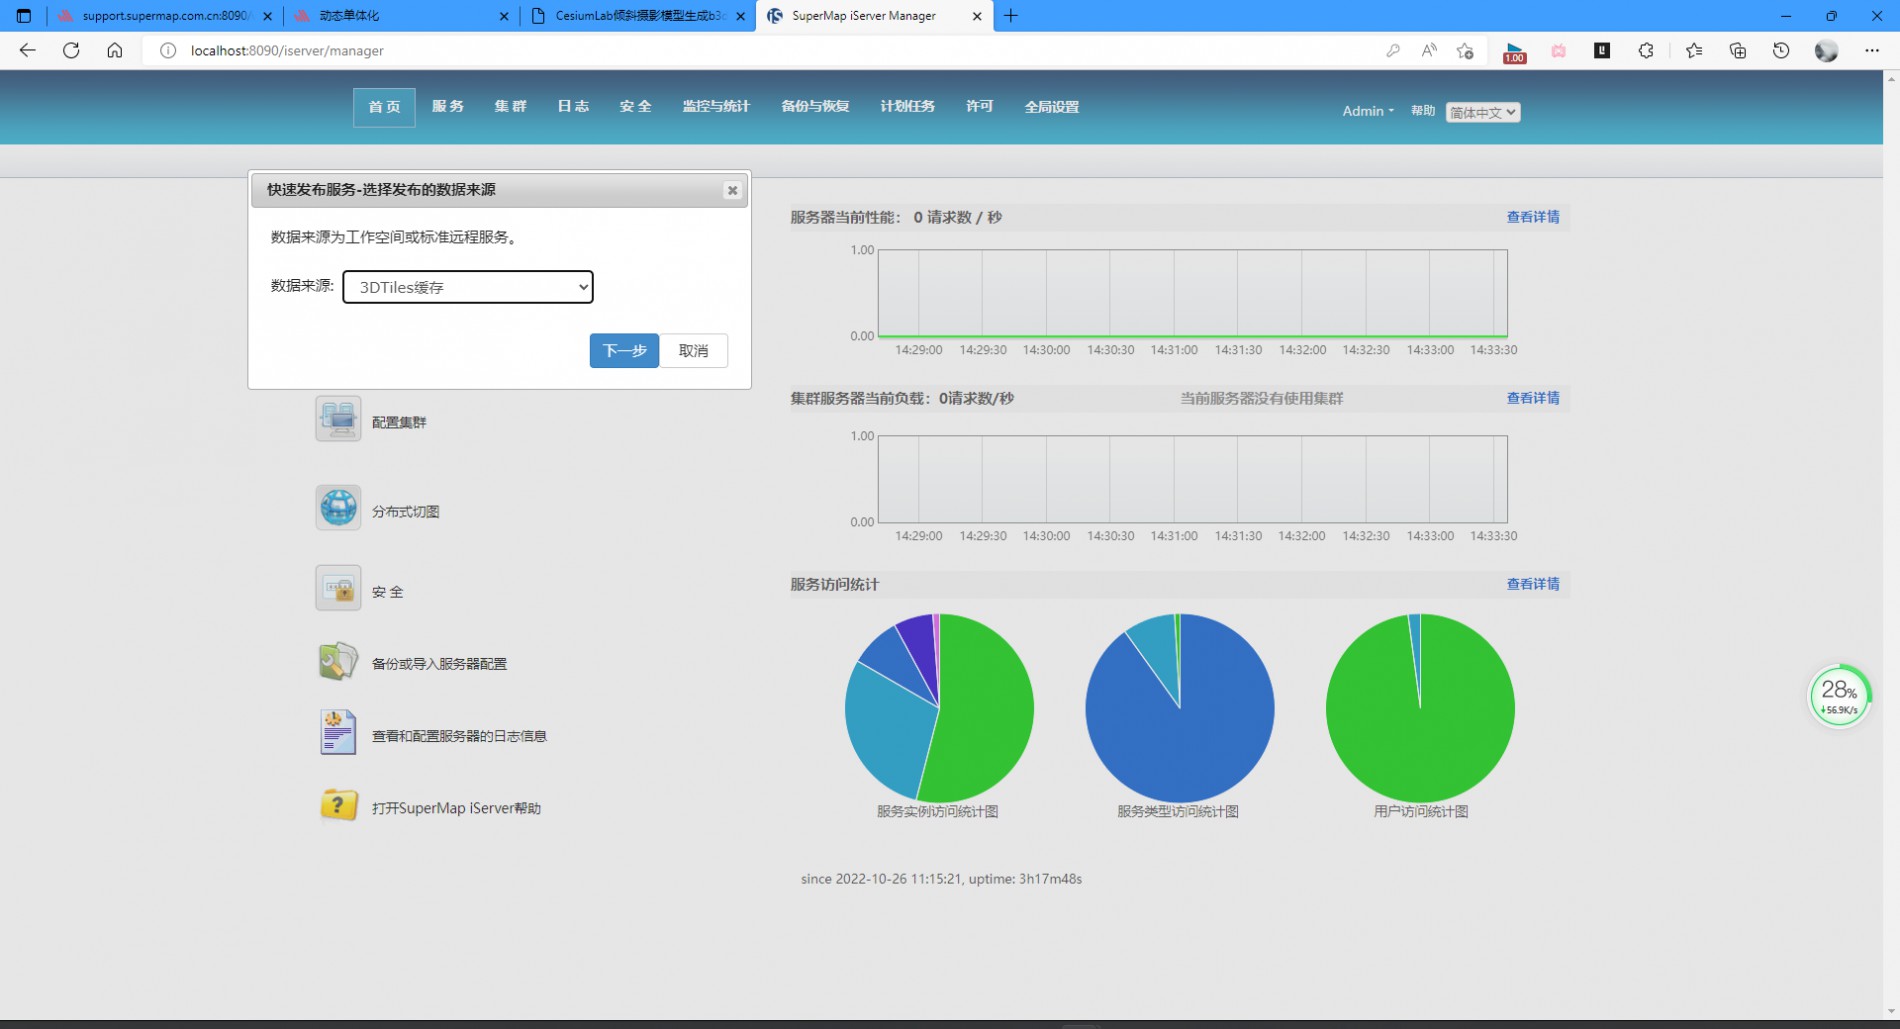
Task: Toggle the read aloud icon in the address bar
Action: coord(1429,50)
